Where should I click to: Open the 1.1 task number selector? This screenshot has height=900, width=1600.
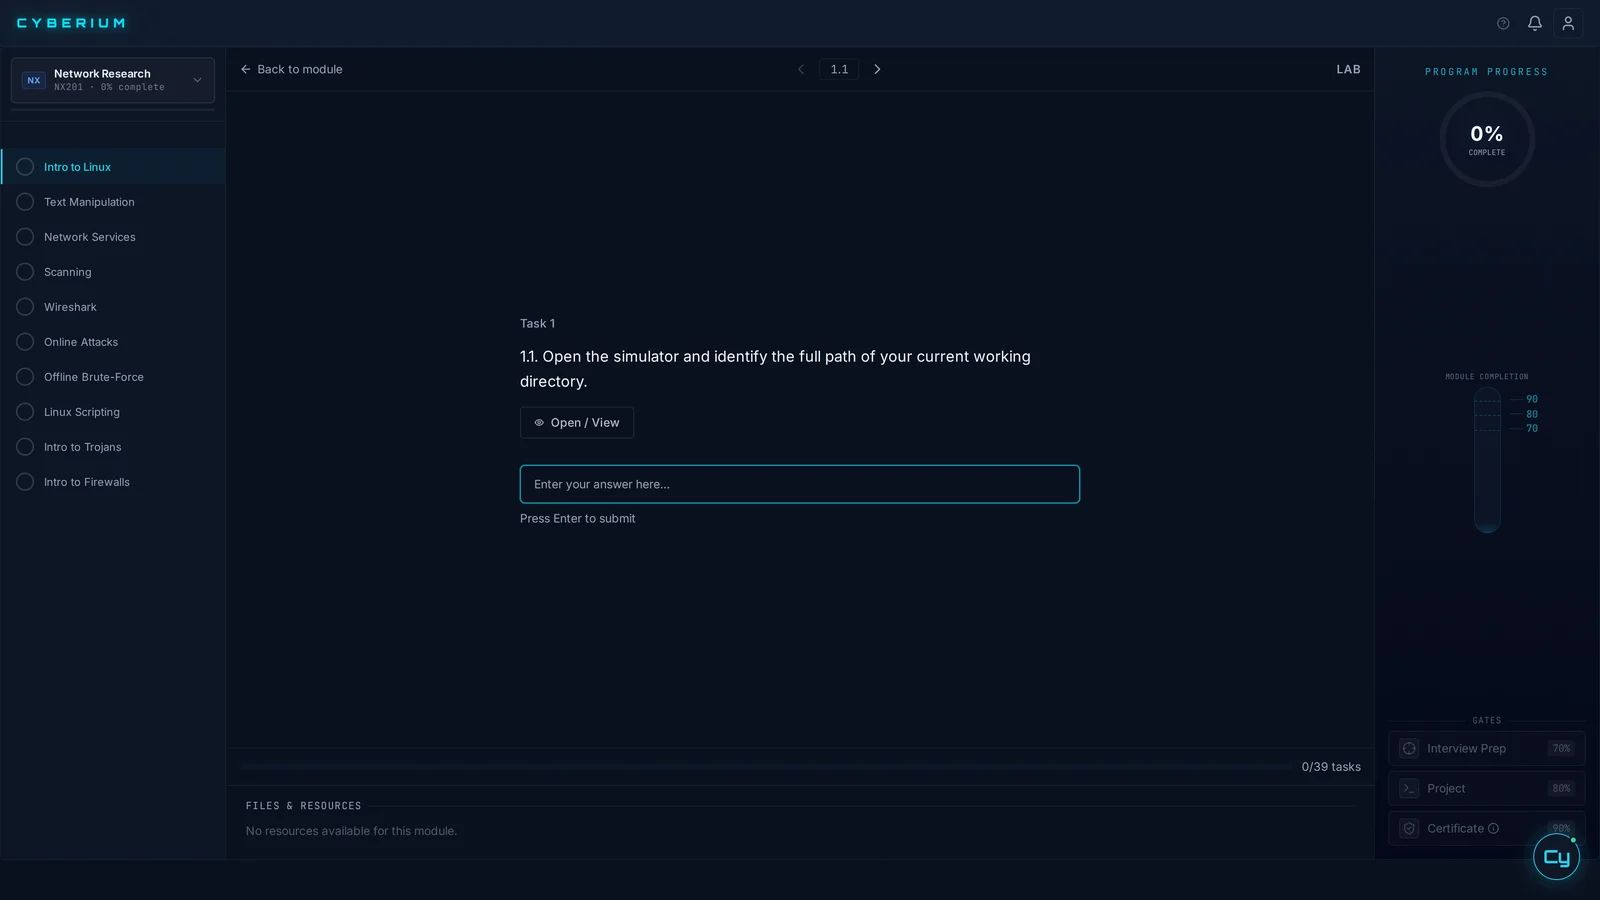[839, 69]
